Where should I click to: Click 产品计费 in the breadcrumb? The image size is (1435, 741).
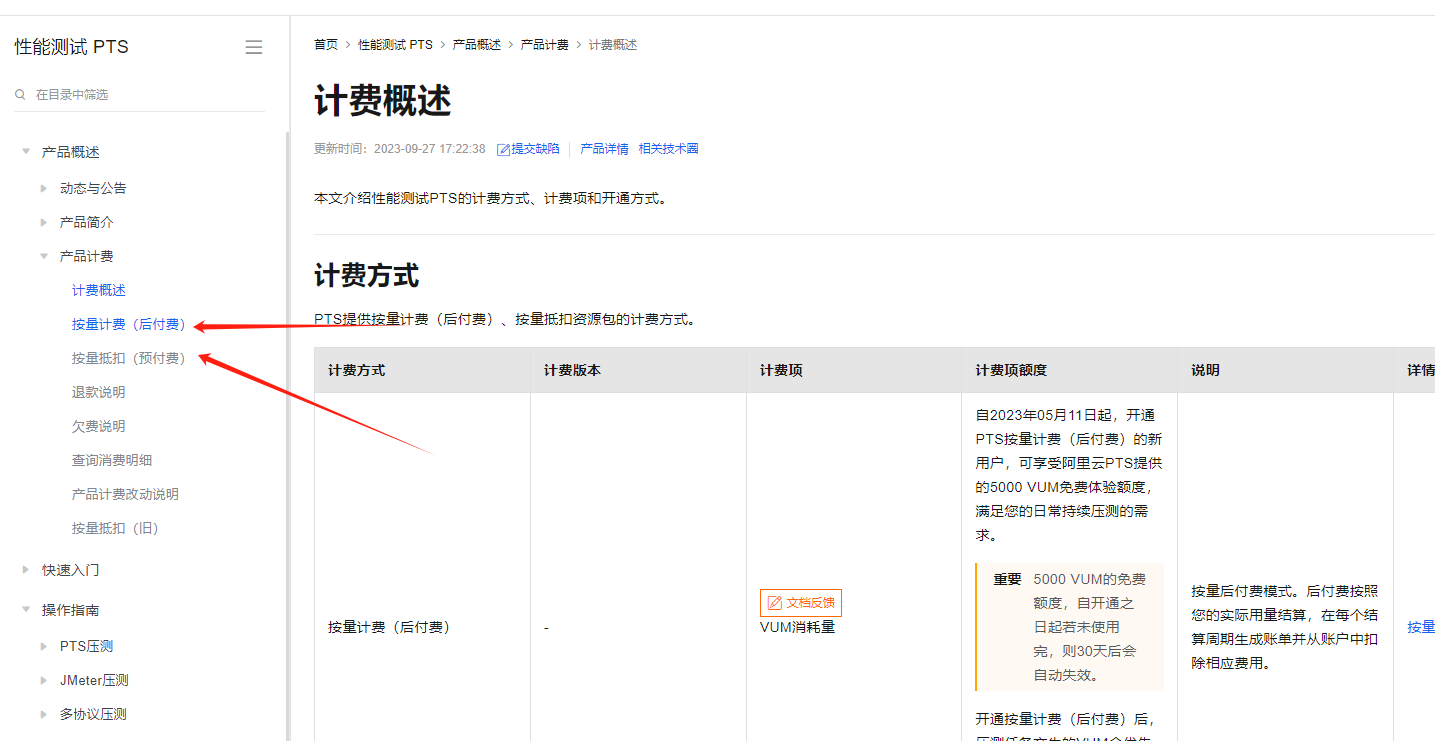click(545, 45)
